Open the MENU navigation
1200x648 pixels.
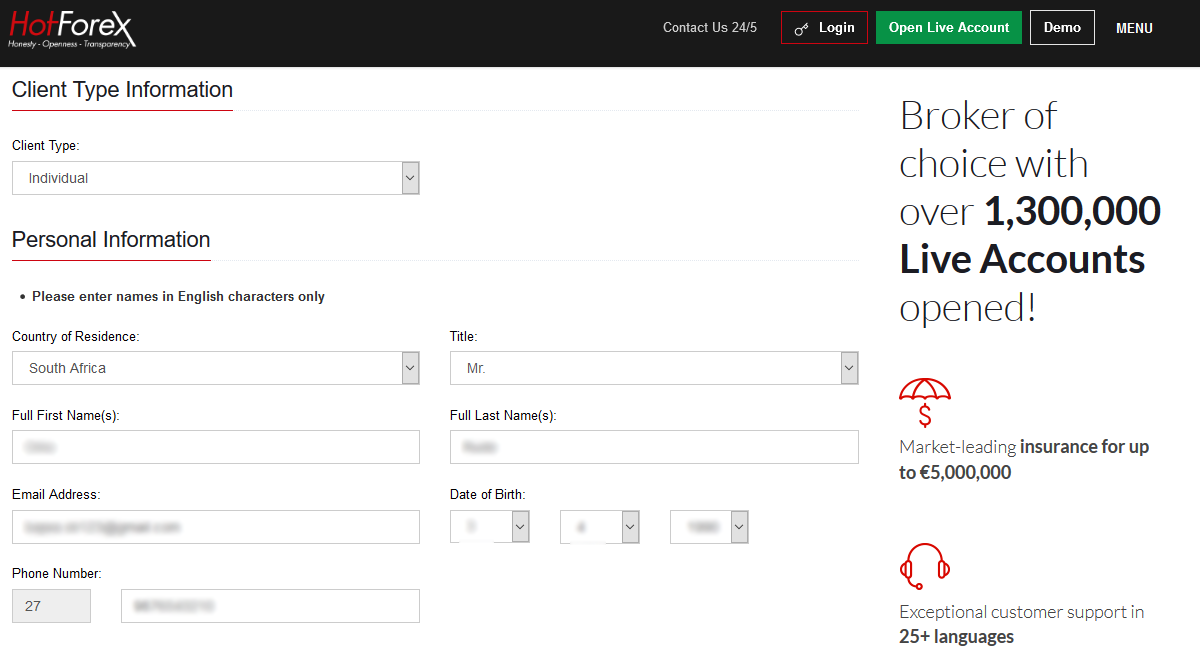[1134, 29]
